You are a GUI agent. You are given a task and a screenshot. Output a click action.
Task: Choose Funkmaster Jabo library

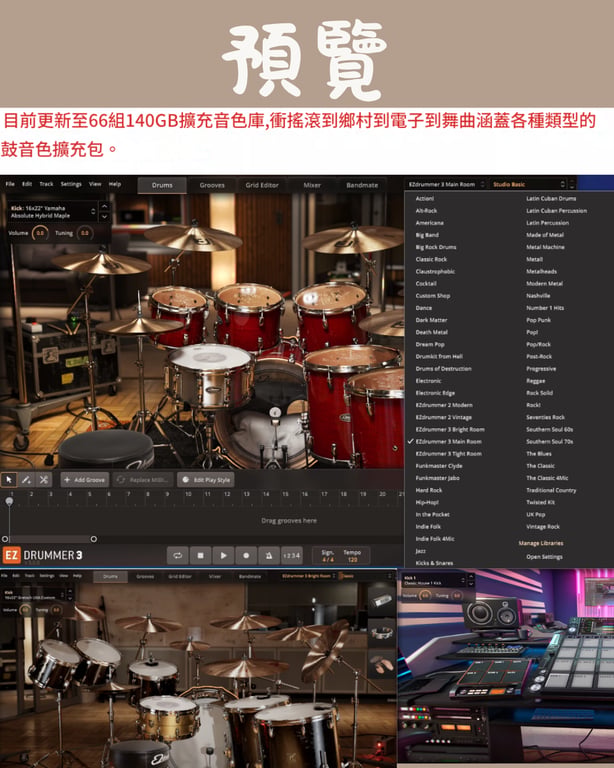(437, 478)
